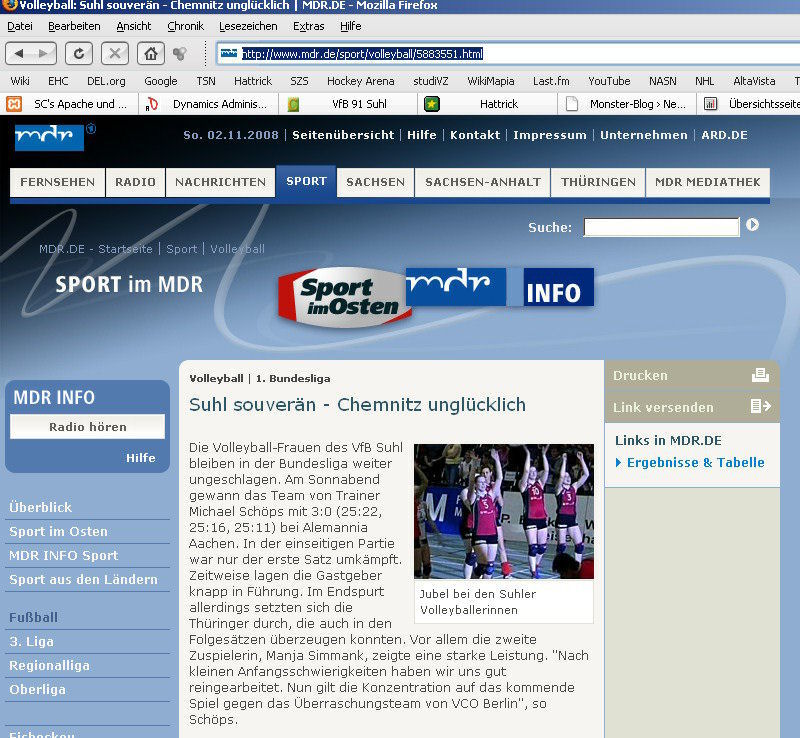Click the Drucken button
Image resolution: width=800 pixels, height=738 pixels.
coord(692,376)
